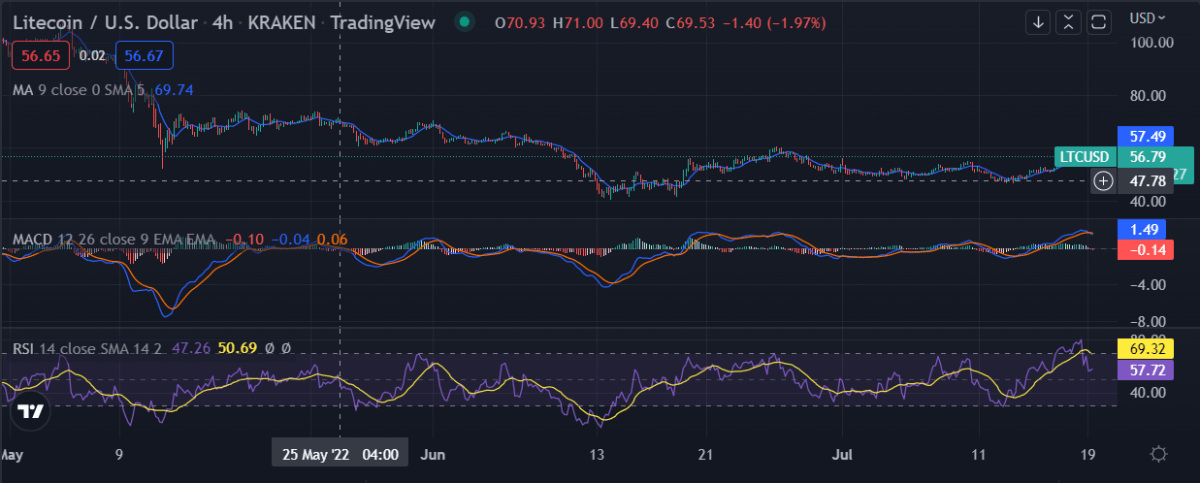The width and height of the screenshot is (1200, 483).
Task: Click the plus icon beside price 47.78
Action: coord(1103,181)
